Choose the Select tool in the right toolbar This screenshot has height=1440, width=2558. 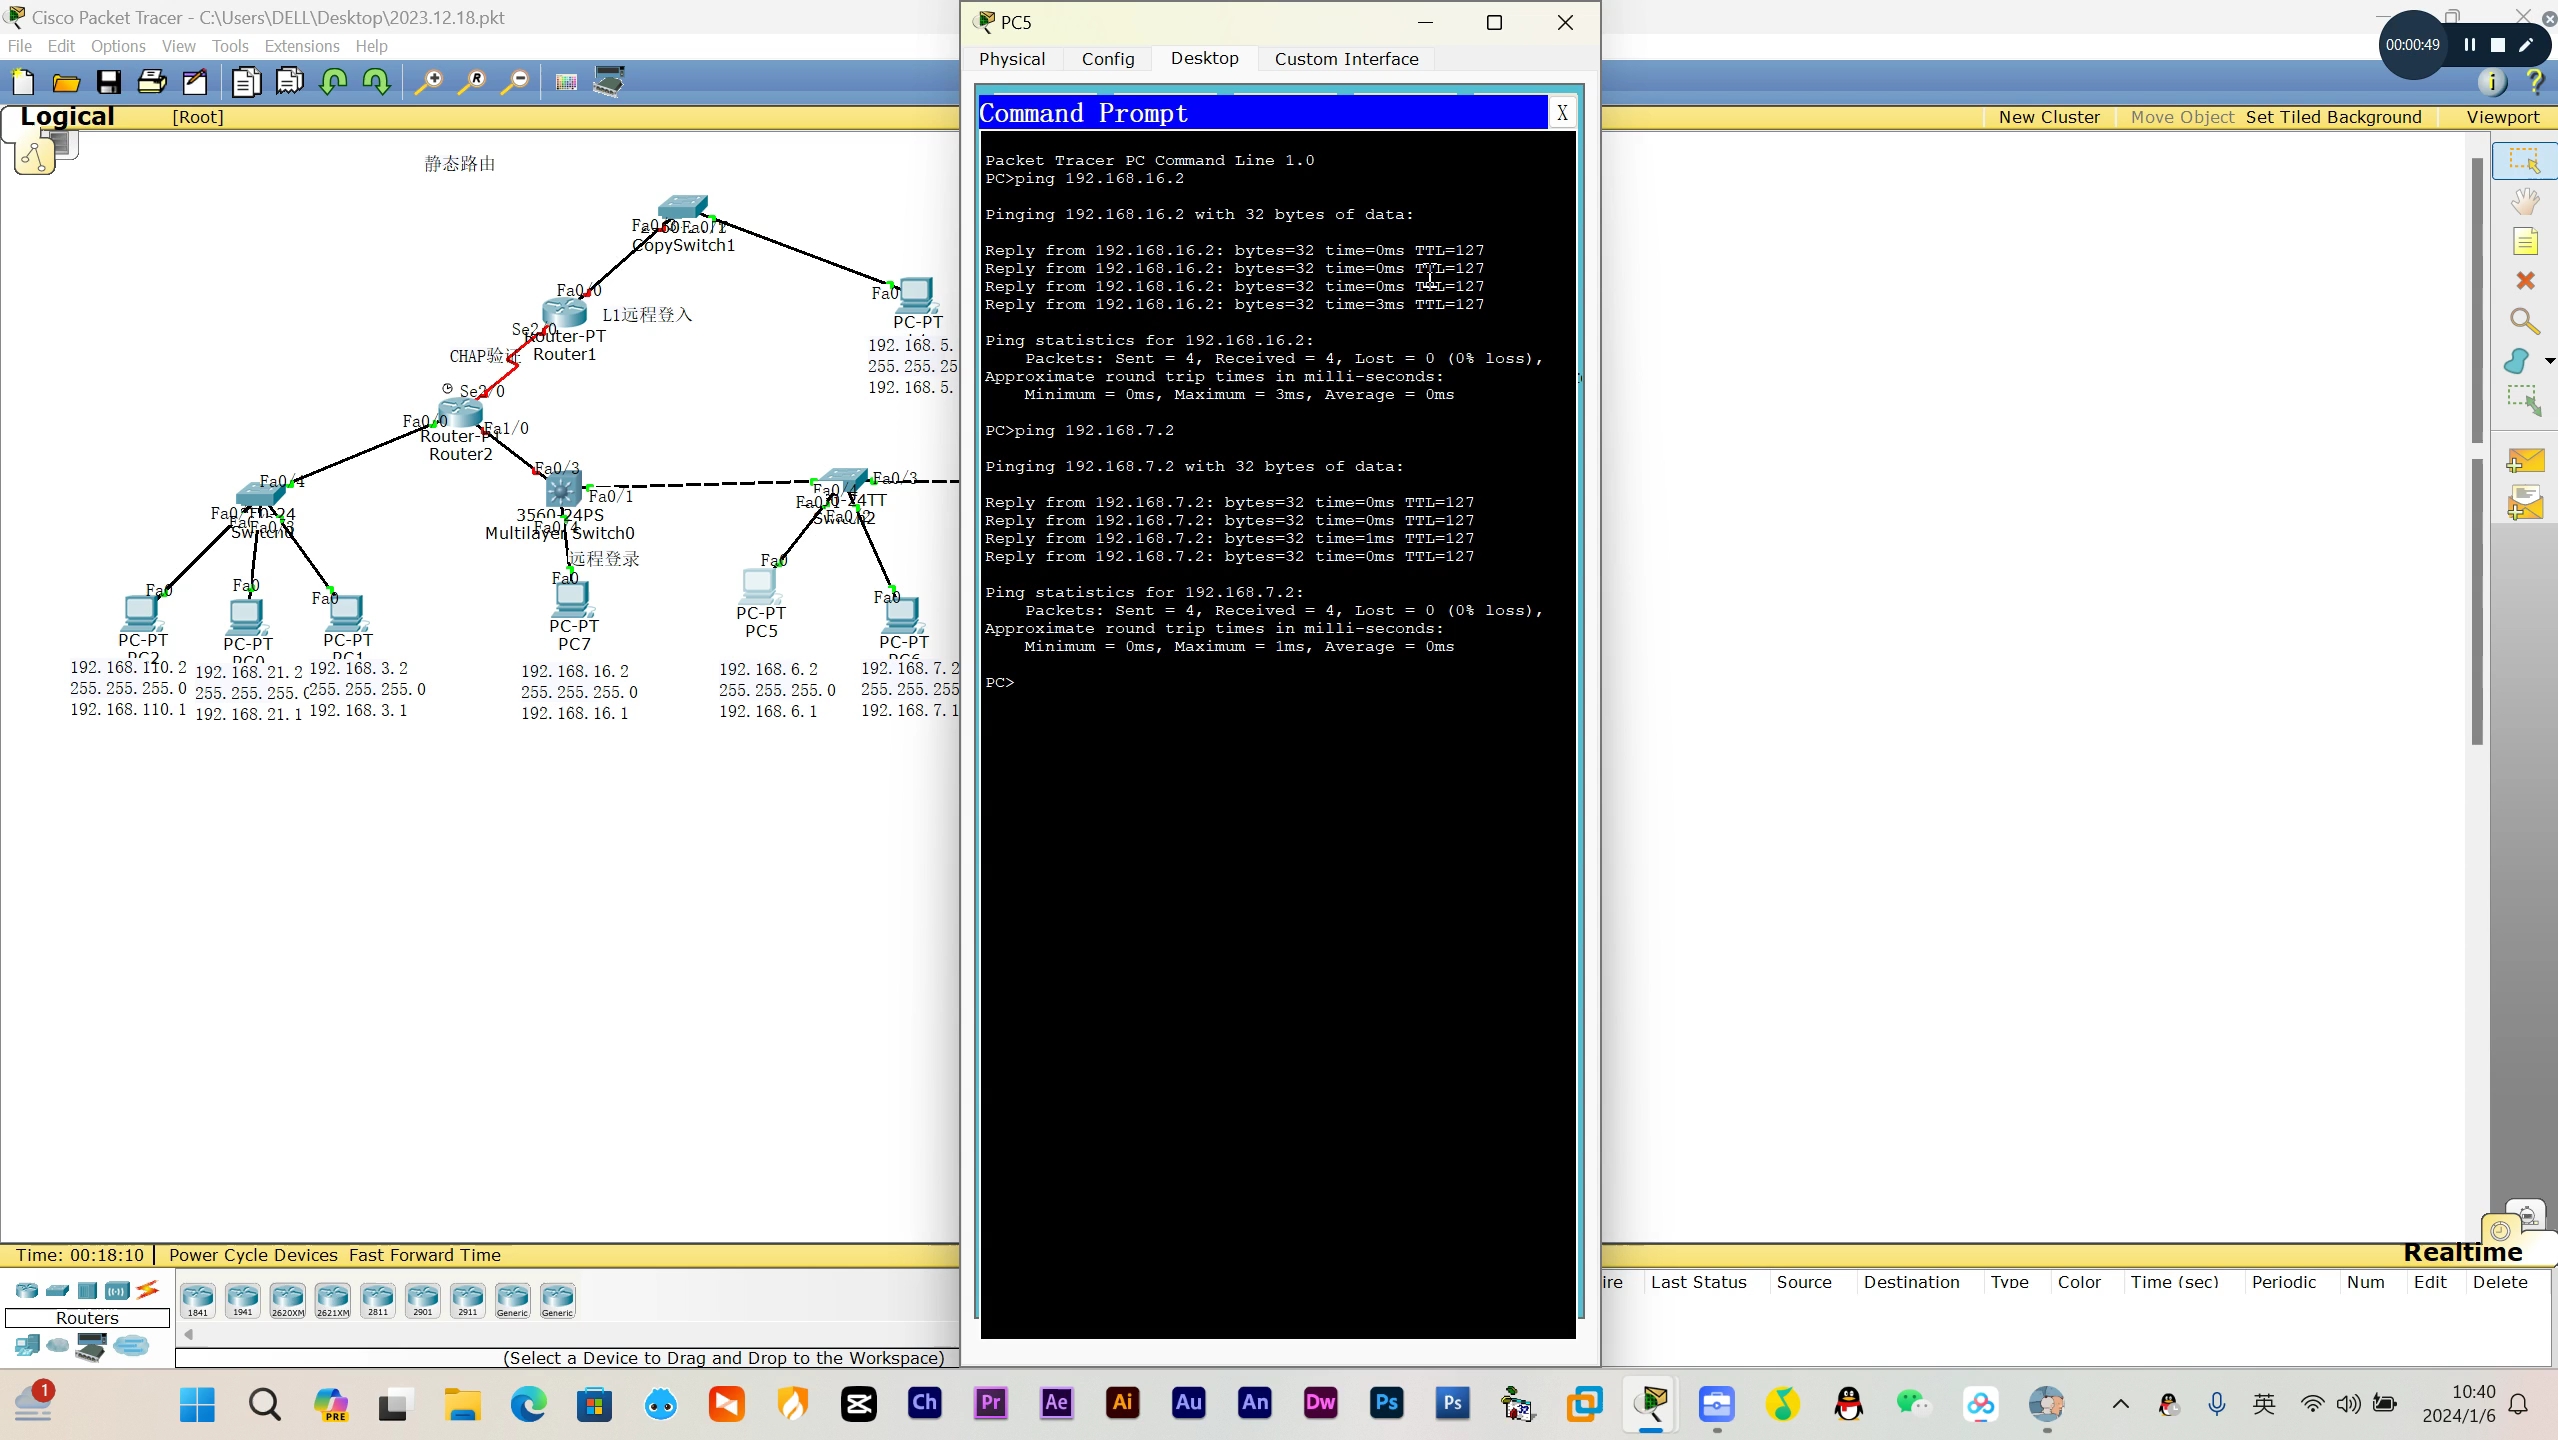[2524, 161]
